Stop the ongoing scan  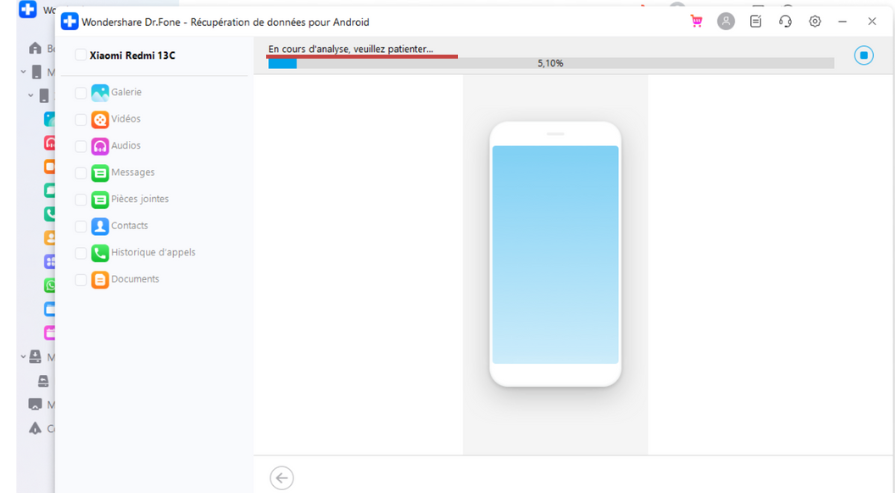click(864, 55)
